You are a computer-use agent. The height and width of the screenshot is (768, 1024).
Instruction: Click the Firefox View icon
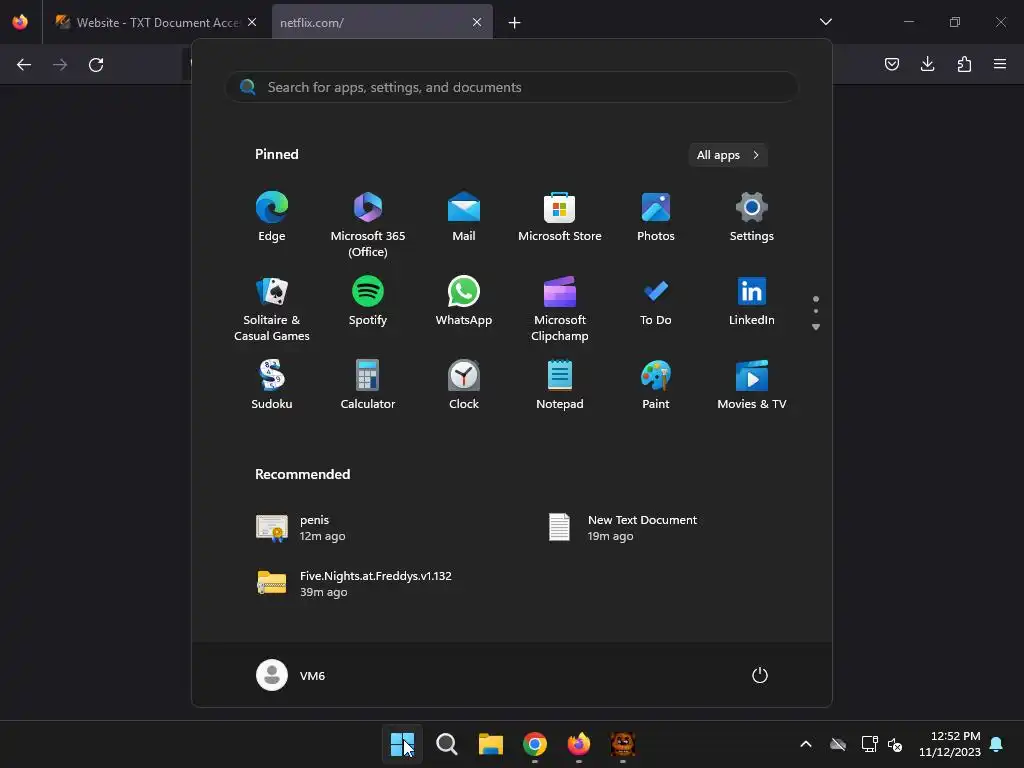pos(20,22)
